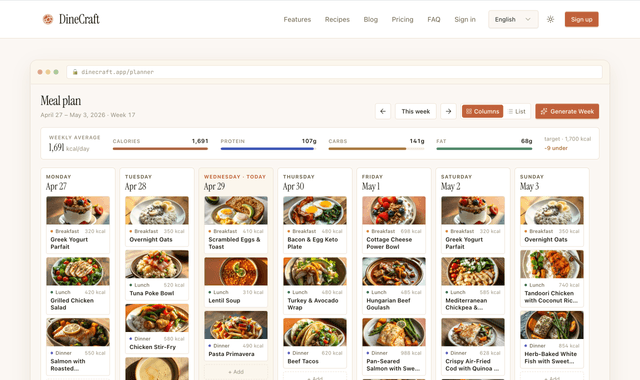
Task: Open the Tuna Poke Bowl photo
Action: point(157,264)
